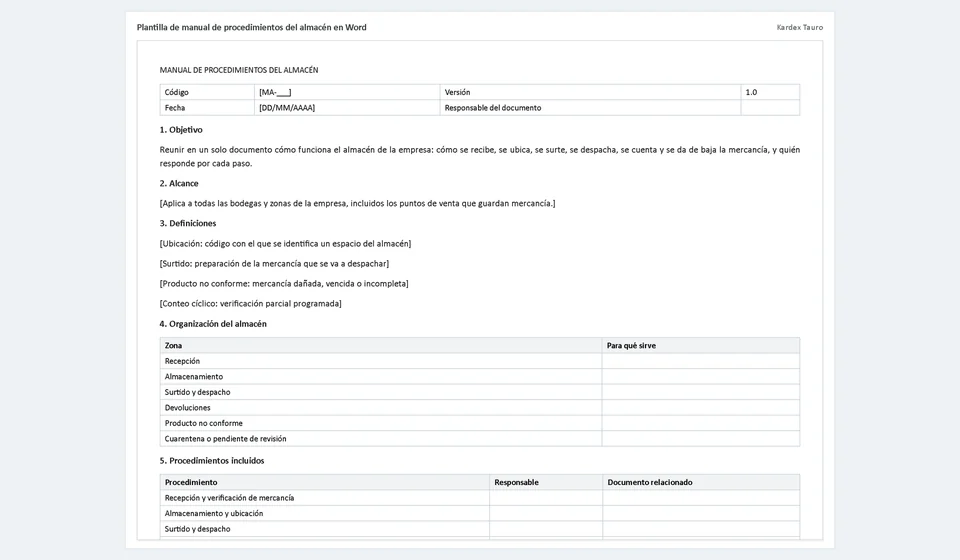Screen dimensions: 960x560
Task: Click the 'Responsable' column header
Action: 546,482
